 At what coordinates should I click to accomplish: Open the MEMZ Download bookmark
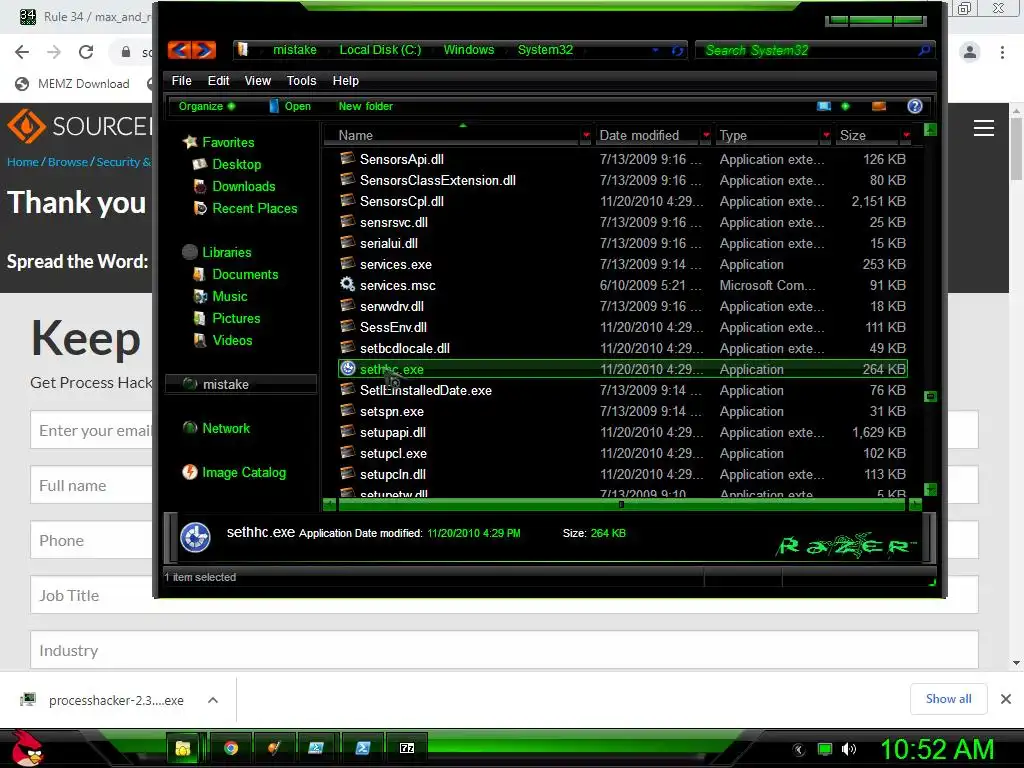pos(72,84)
